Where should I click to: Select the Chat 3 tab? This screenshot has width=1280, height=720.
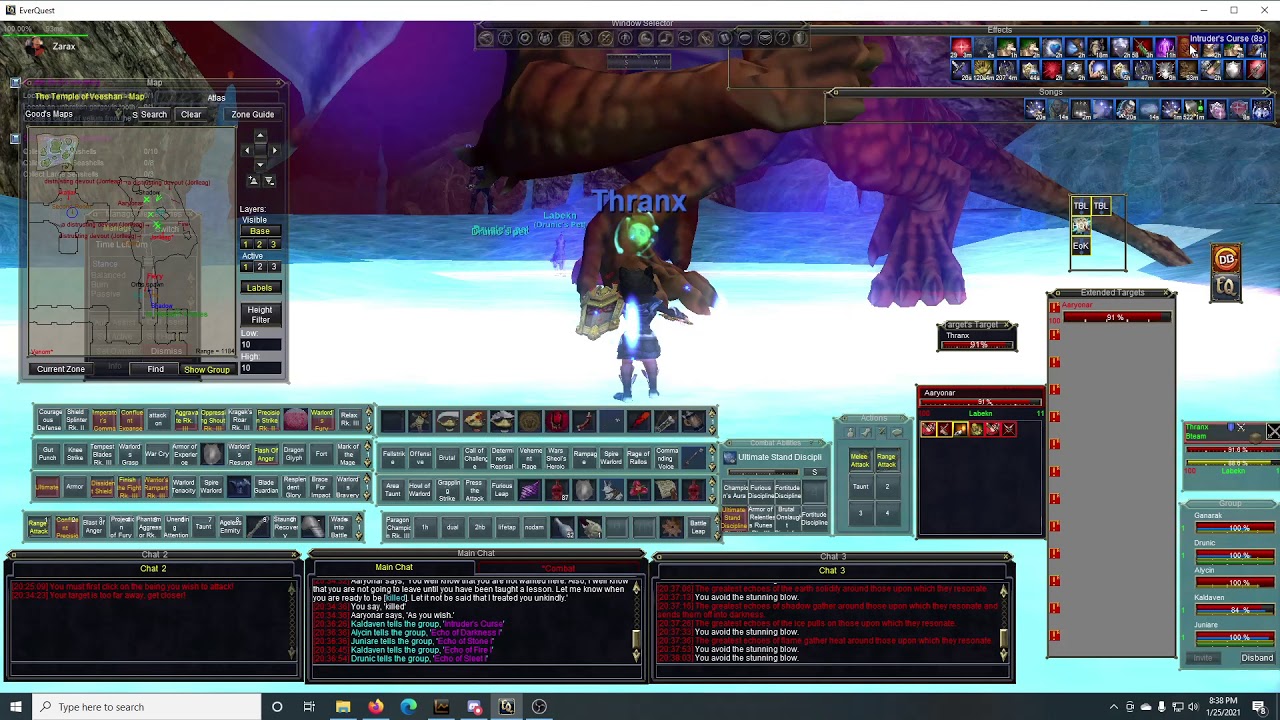point(831,570)
